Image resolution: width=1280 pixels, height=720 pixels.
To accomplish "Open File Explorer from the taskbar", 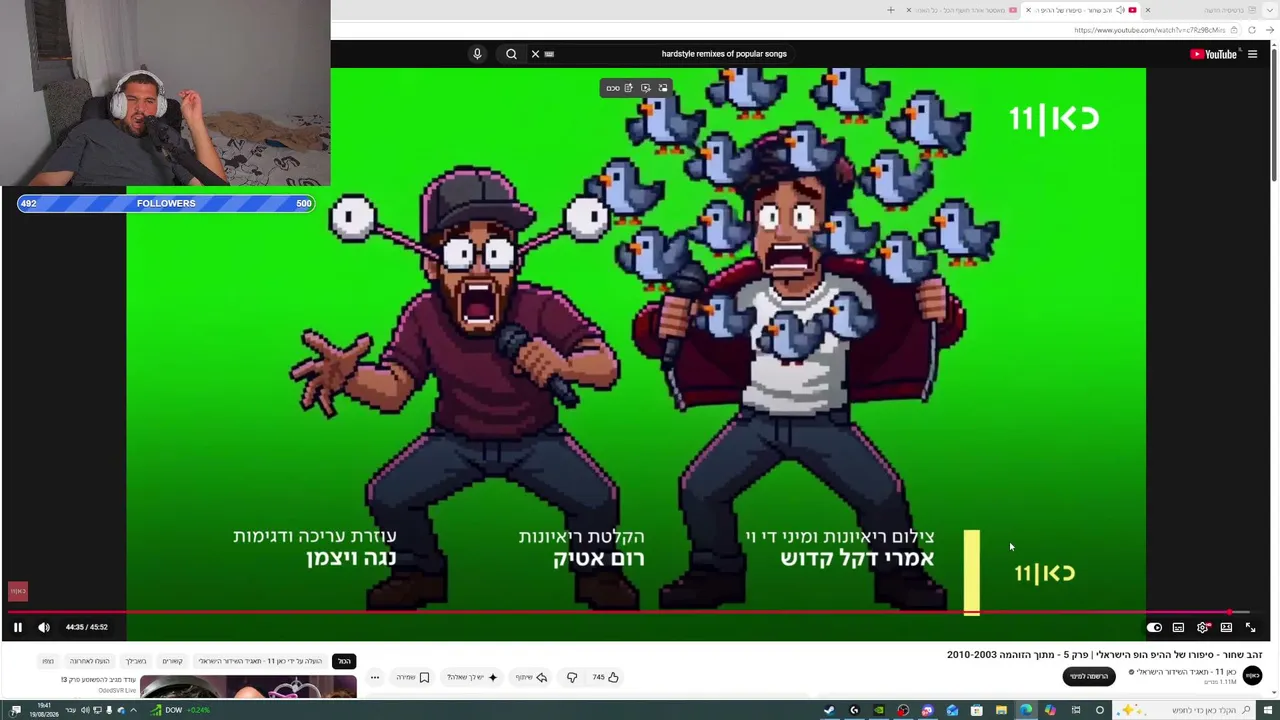I will click(1001, 710).
